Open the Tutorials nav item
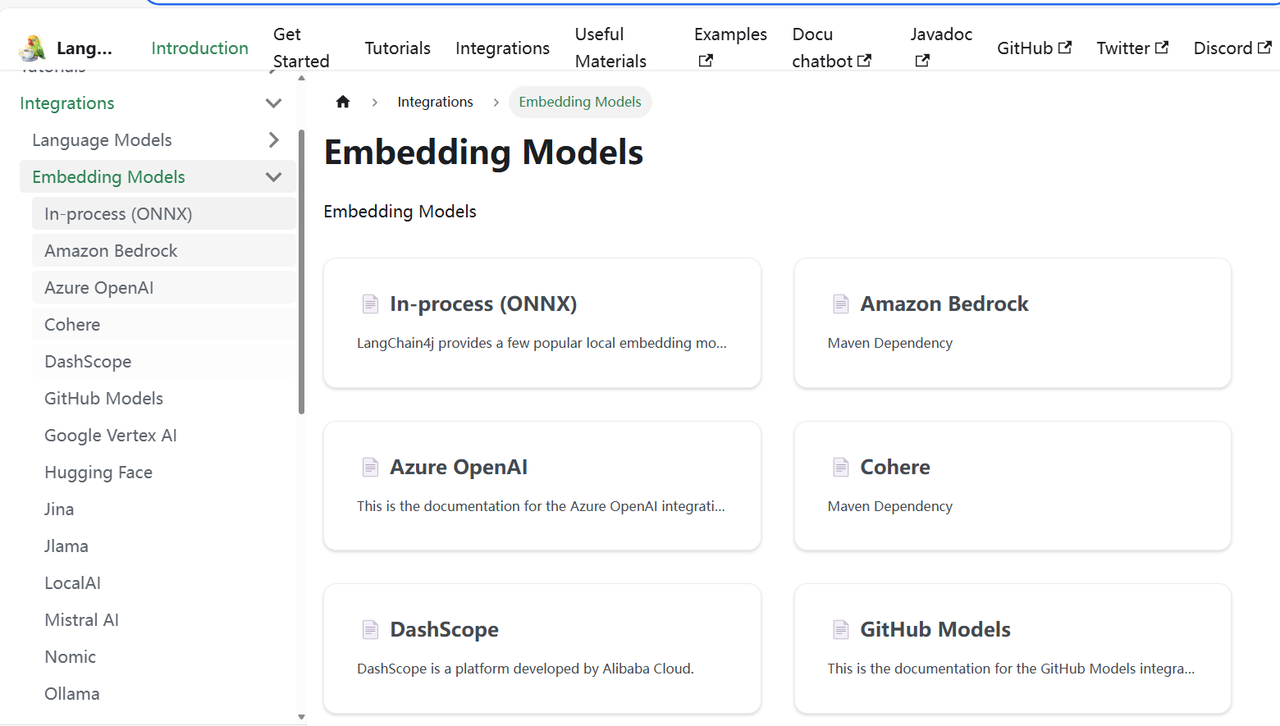The image size is (1280, 726). 397,48
